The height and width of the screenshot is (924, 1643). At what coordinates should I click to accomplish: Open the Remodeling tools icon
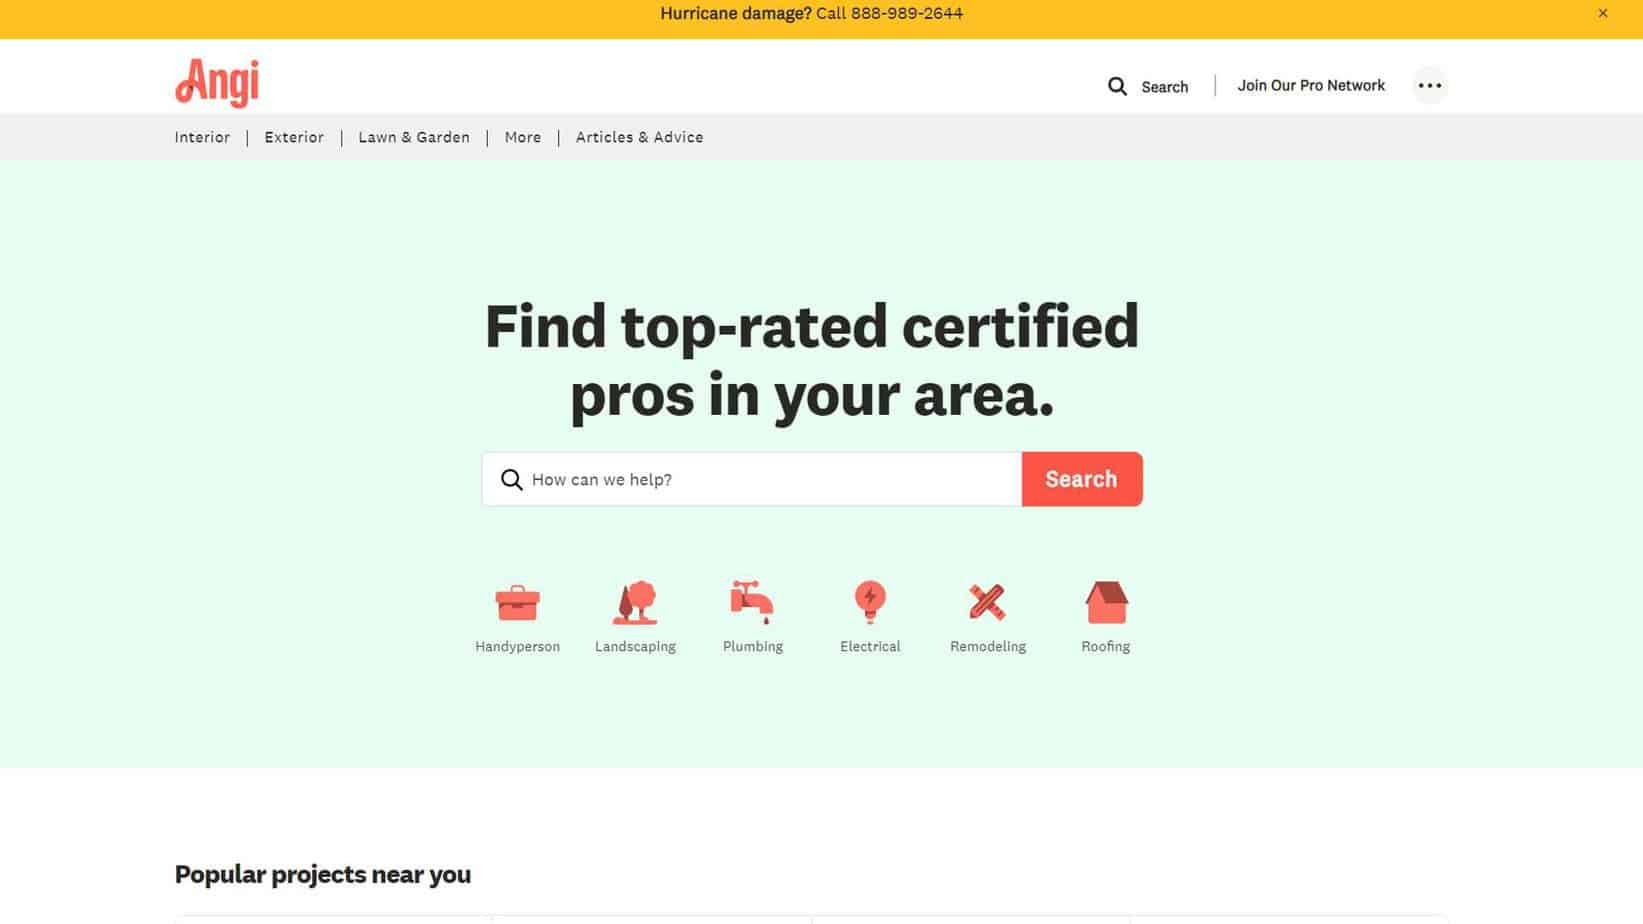(987, 602)
